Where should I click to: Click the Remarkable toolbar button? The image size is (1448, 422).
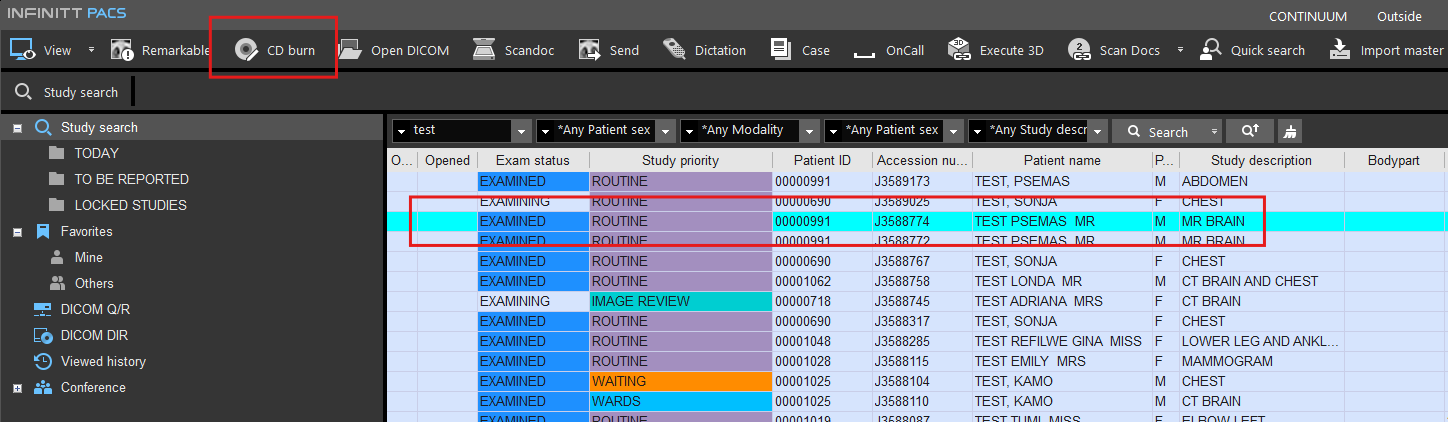click(x=159, y=50)
